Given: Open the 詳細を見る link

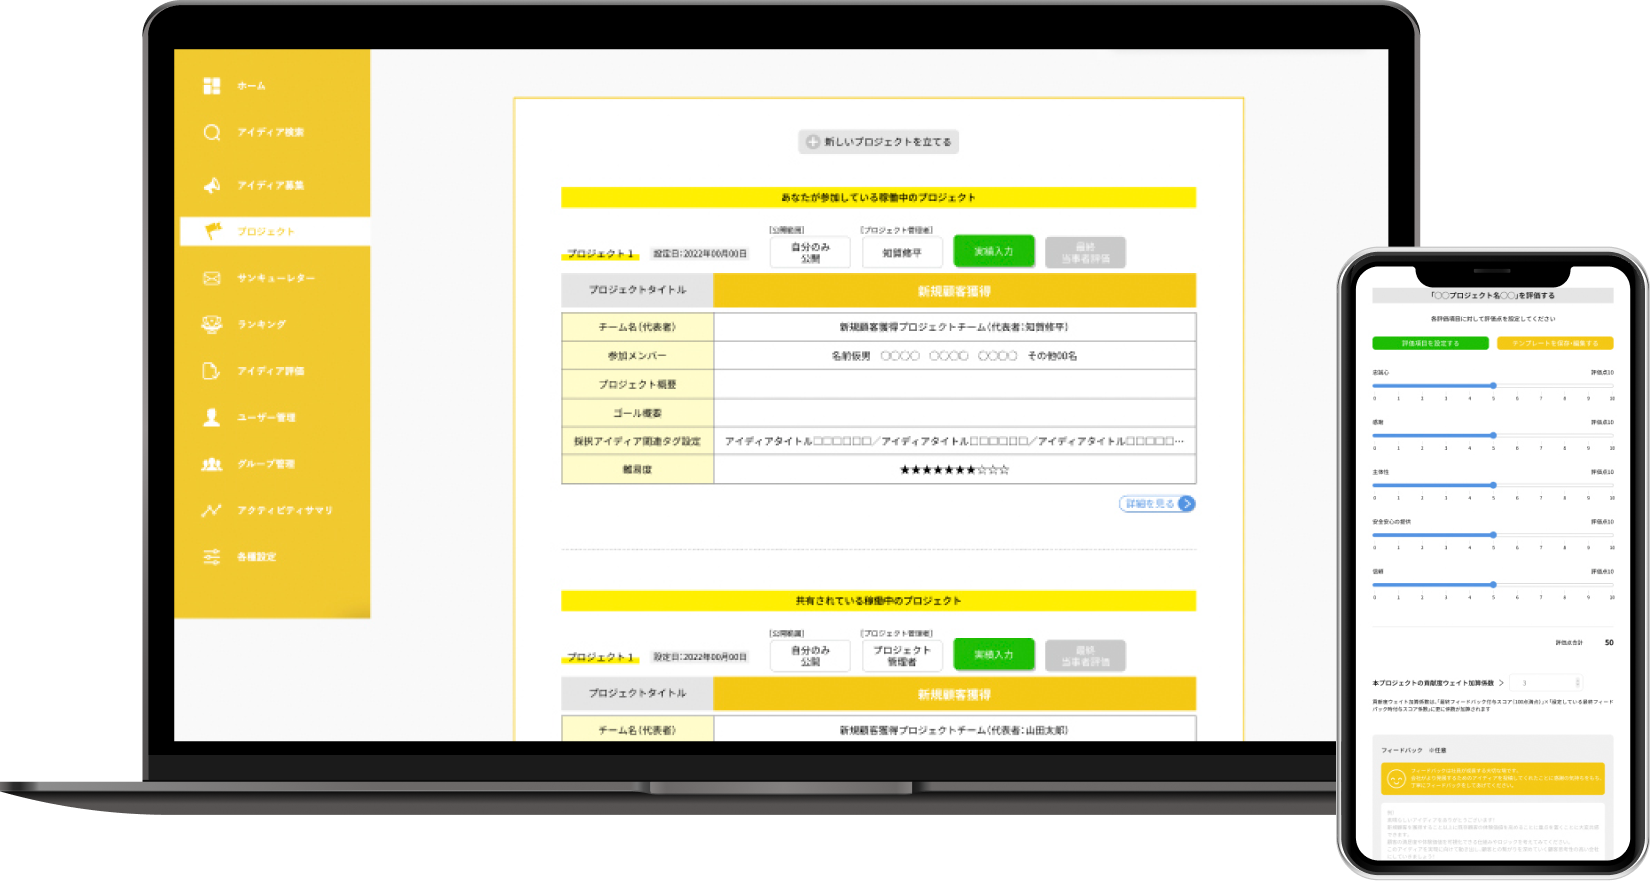Looking at the screenshot, I should 1156,504.
